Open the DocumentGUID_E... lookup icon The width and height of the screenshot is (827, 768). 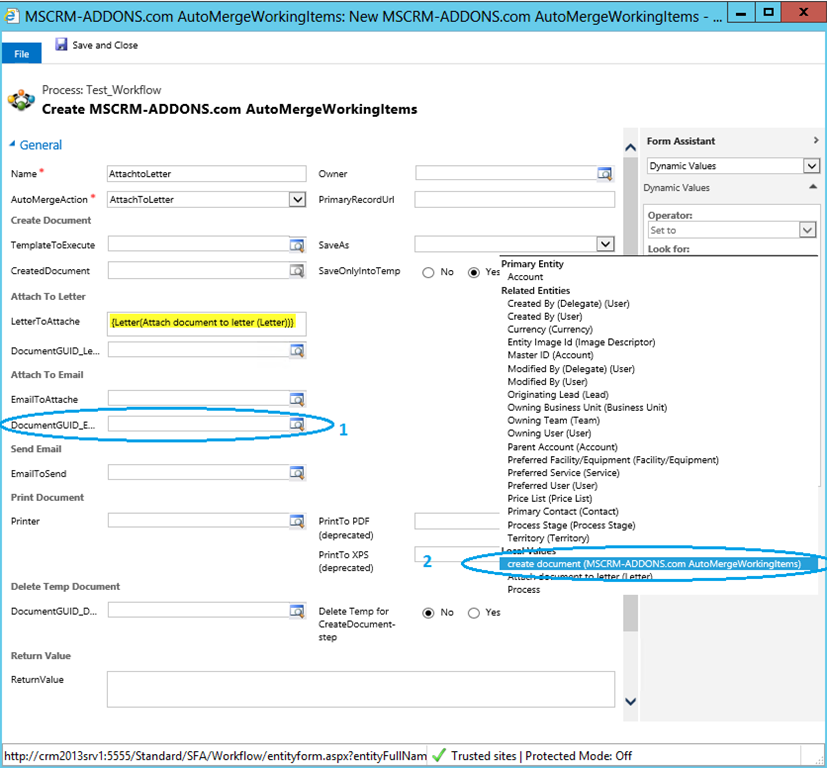coord(297,424)
